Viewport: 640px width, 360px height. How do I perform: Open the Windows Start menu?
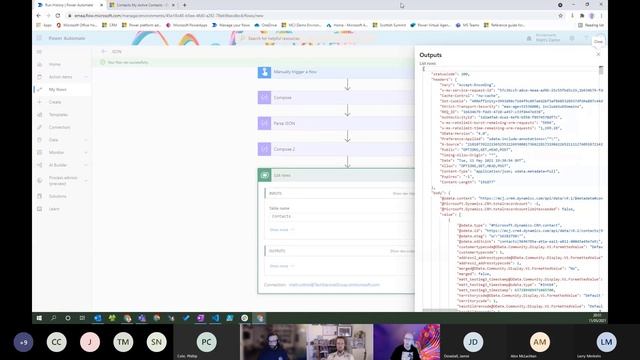point(39,318)
